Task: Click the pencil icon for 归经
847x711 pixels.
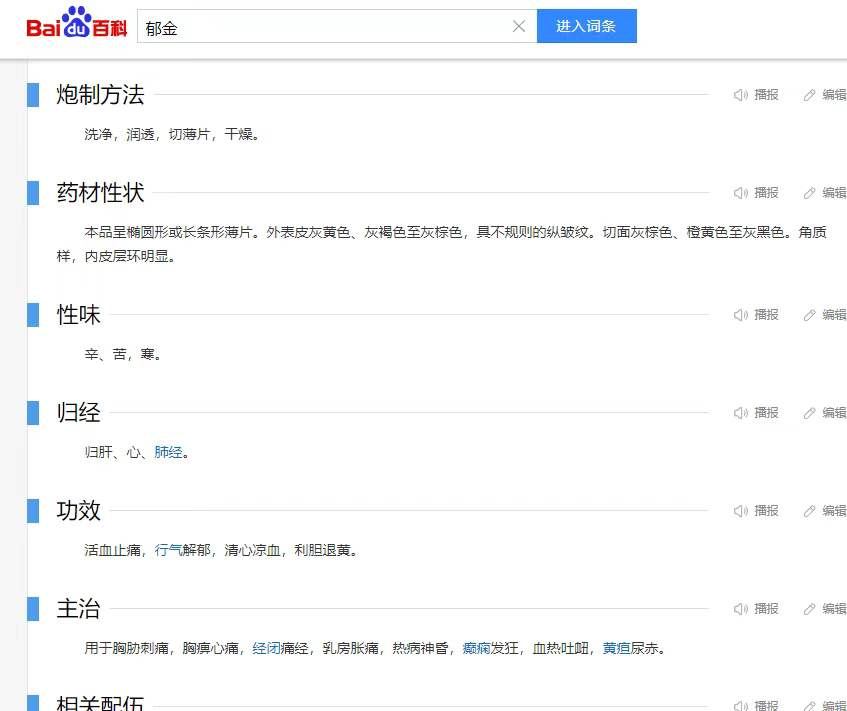Action: [809, 413]
